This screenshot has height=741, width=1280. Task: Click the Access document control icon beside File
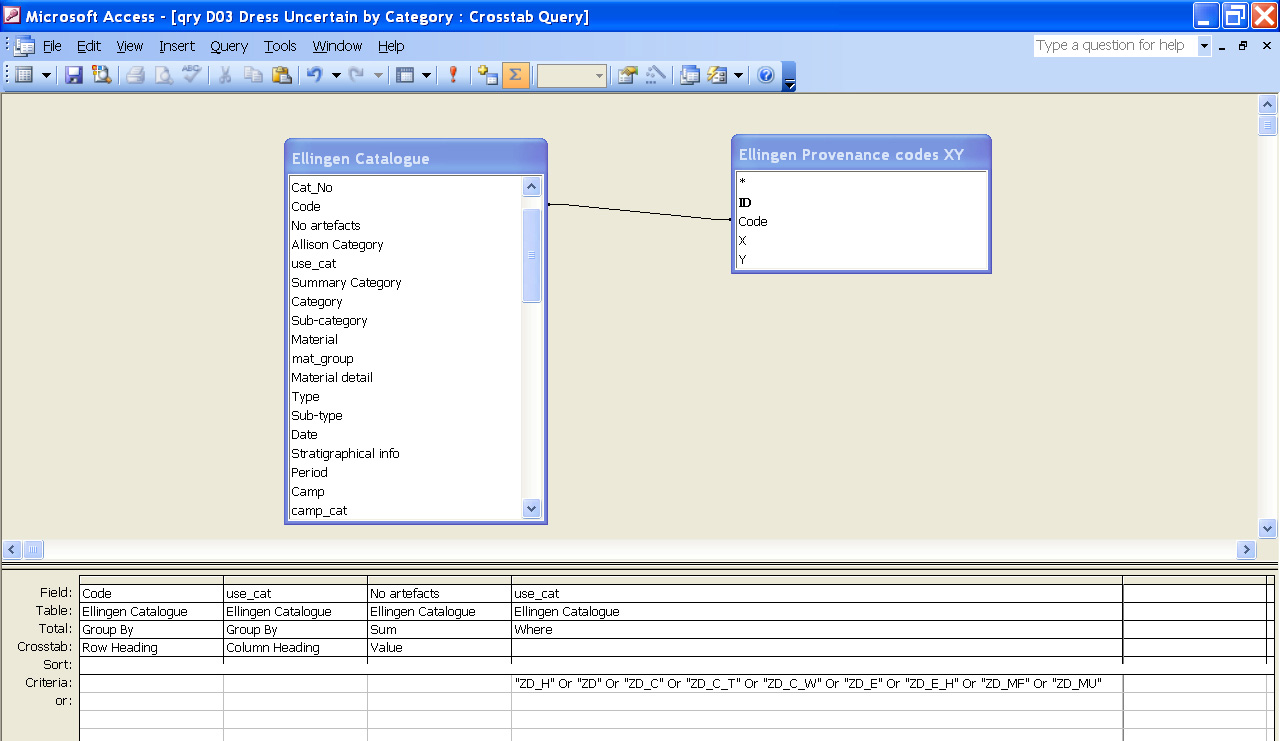24,46
